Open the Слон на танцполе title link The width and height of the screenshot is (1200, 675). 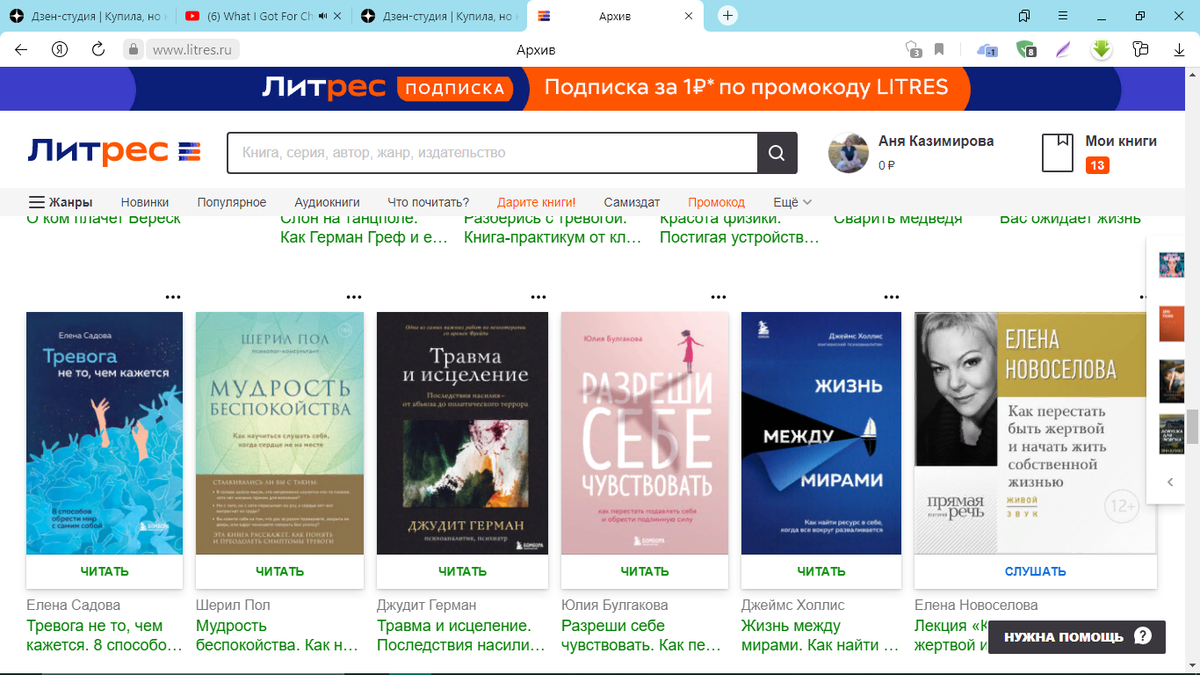[364, 229]
